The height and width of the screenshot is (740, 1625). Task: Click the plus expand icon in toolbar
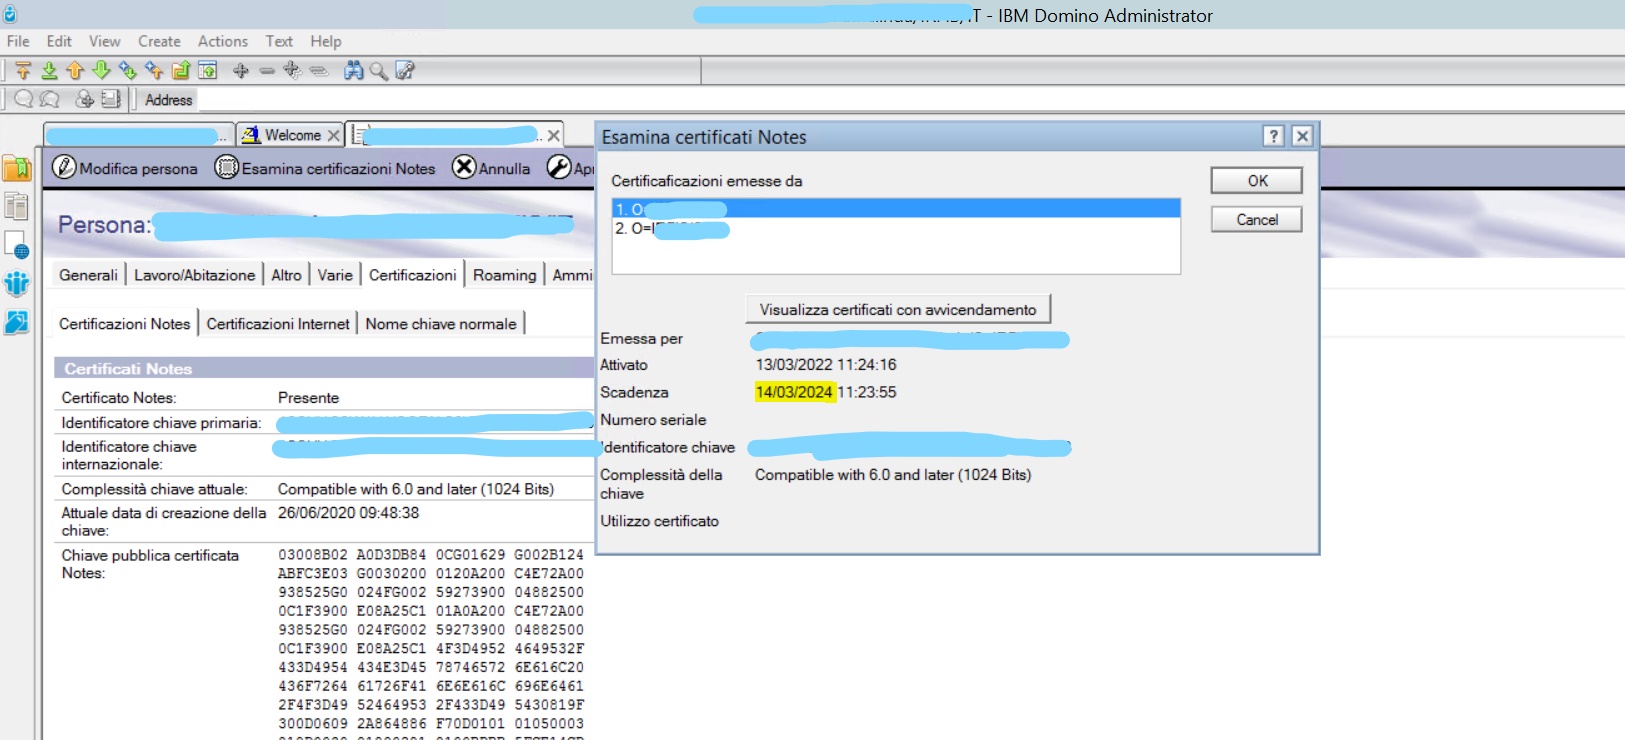point(240,70)
